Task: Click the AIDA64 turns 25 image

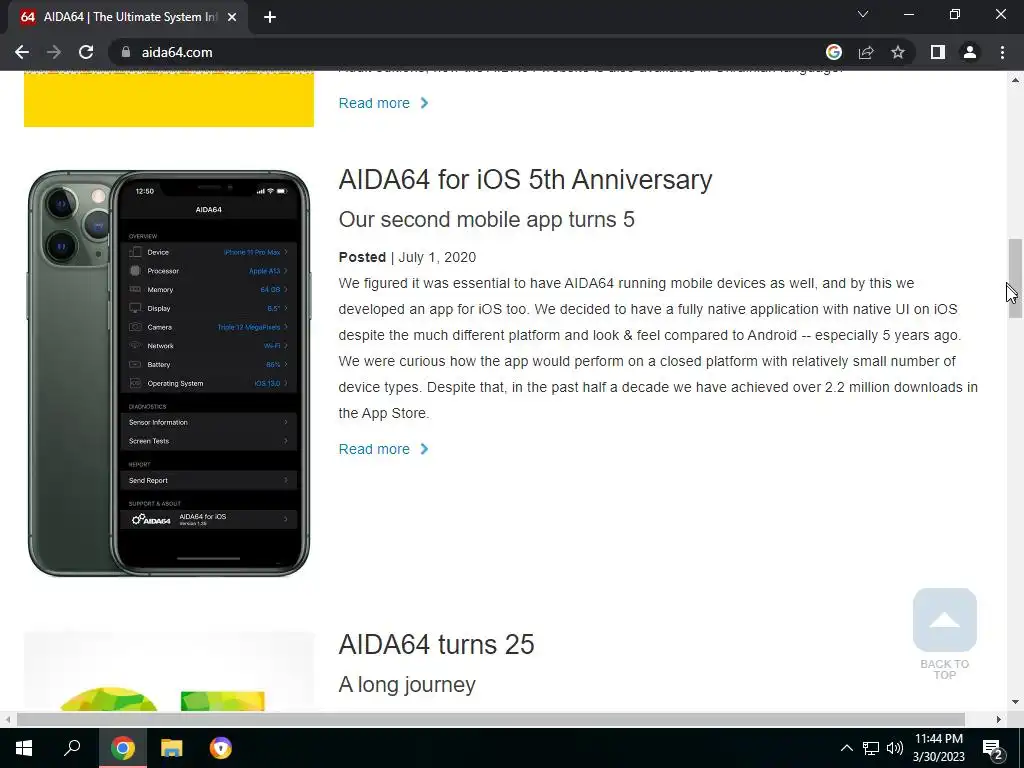Action: 168,671
